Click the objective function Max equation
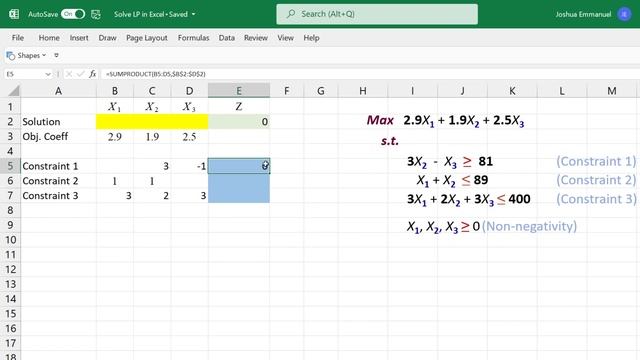Image resolution: width=640 pixels, height=360 pixels. (445, 120)
